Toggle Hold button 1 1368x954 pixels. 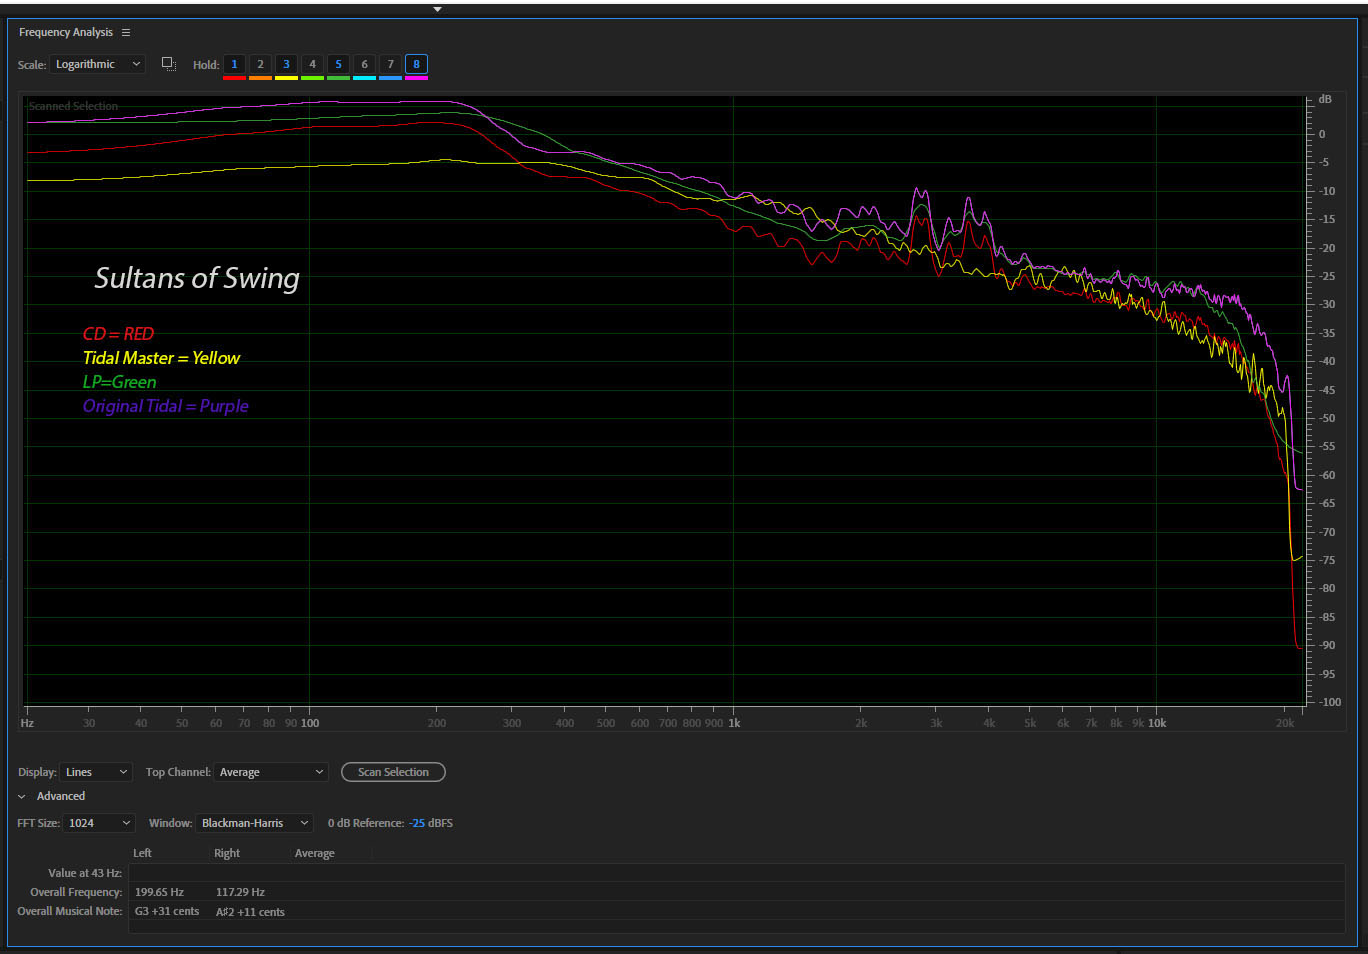click(x=234, y=64)
